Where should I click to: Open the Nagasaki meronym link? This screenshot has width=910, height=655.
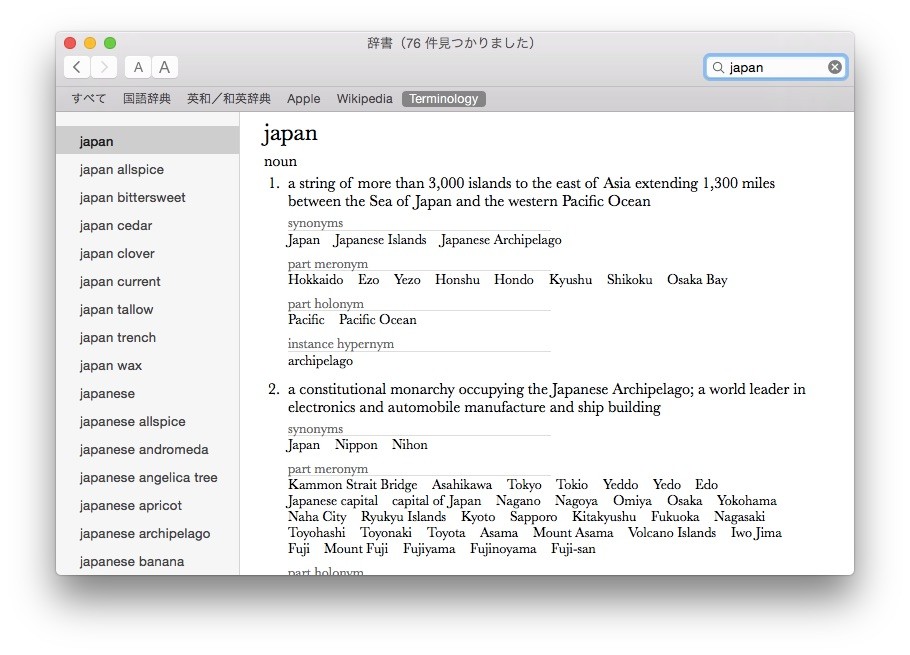(x=739, y=517)
